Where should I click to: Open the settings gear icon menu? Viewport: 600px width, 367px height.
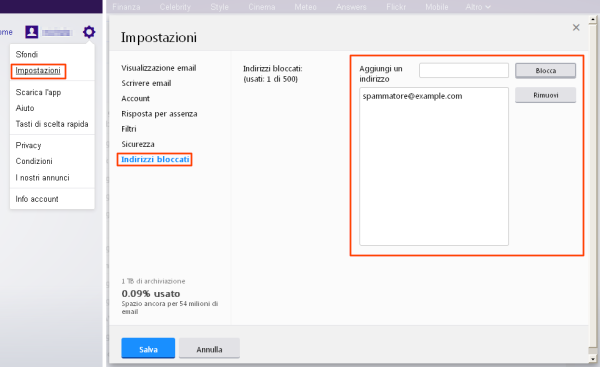(89, 32)
